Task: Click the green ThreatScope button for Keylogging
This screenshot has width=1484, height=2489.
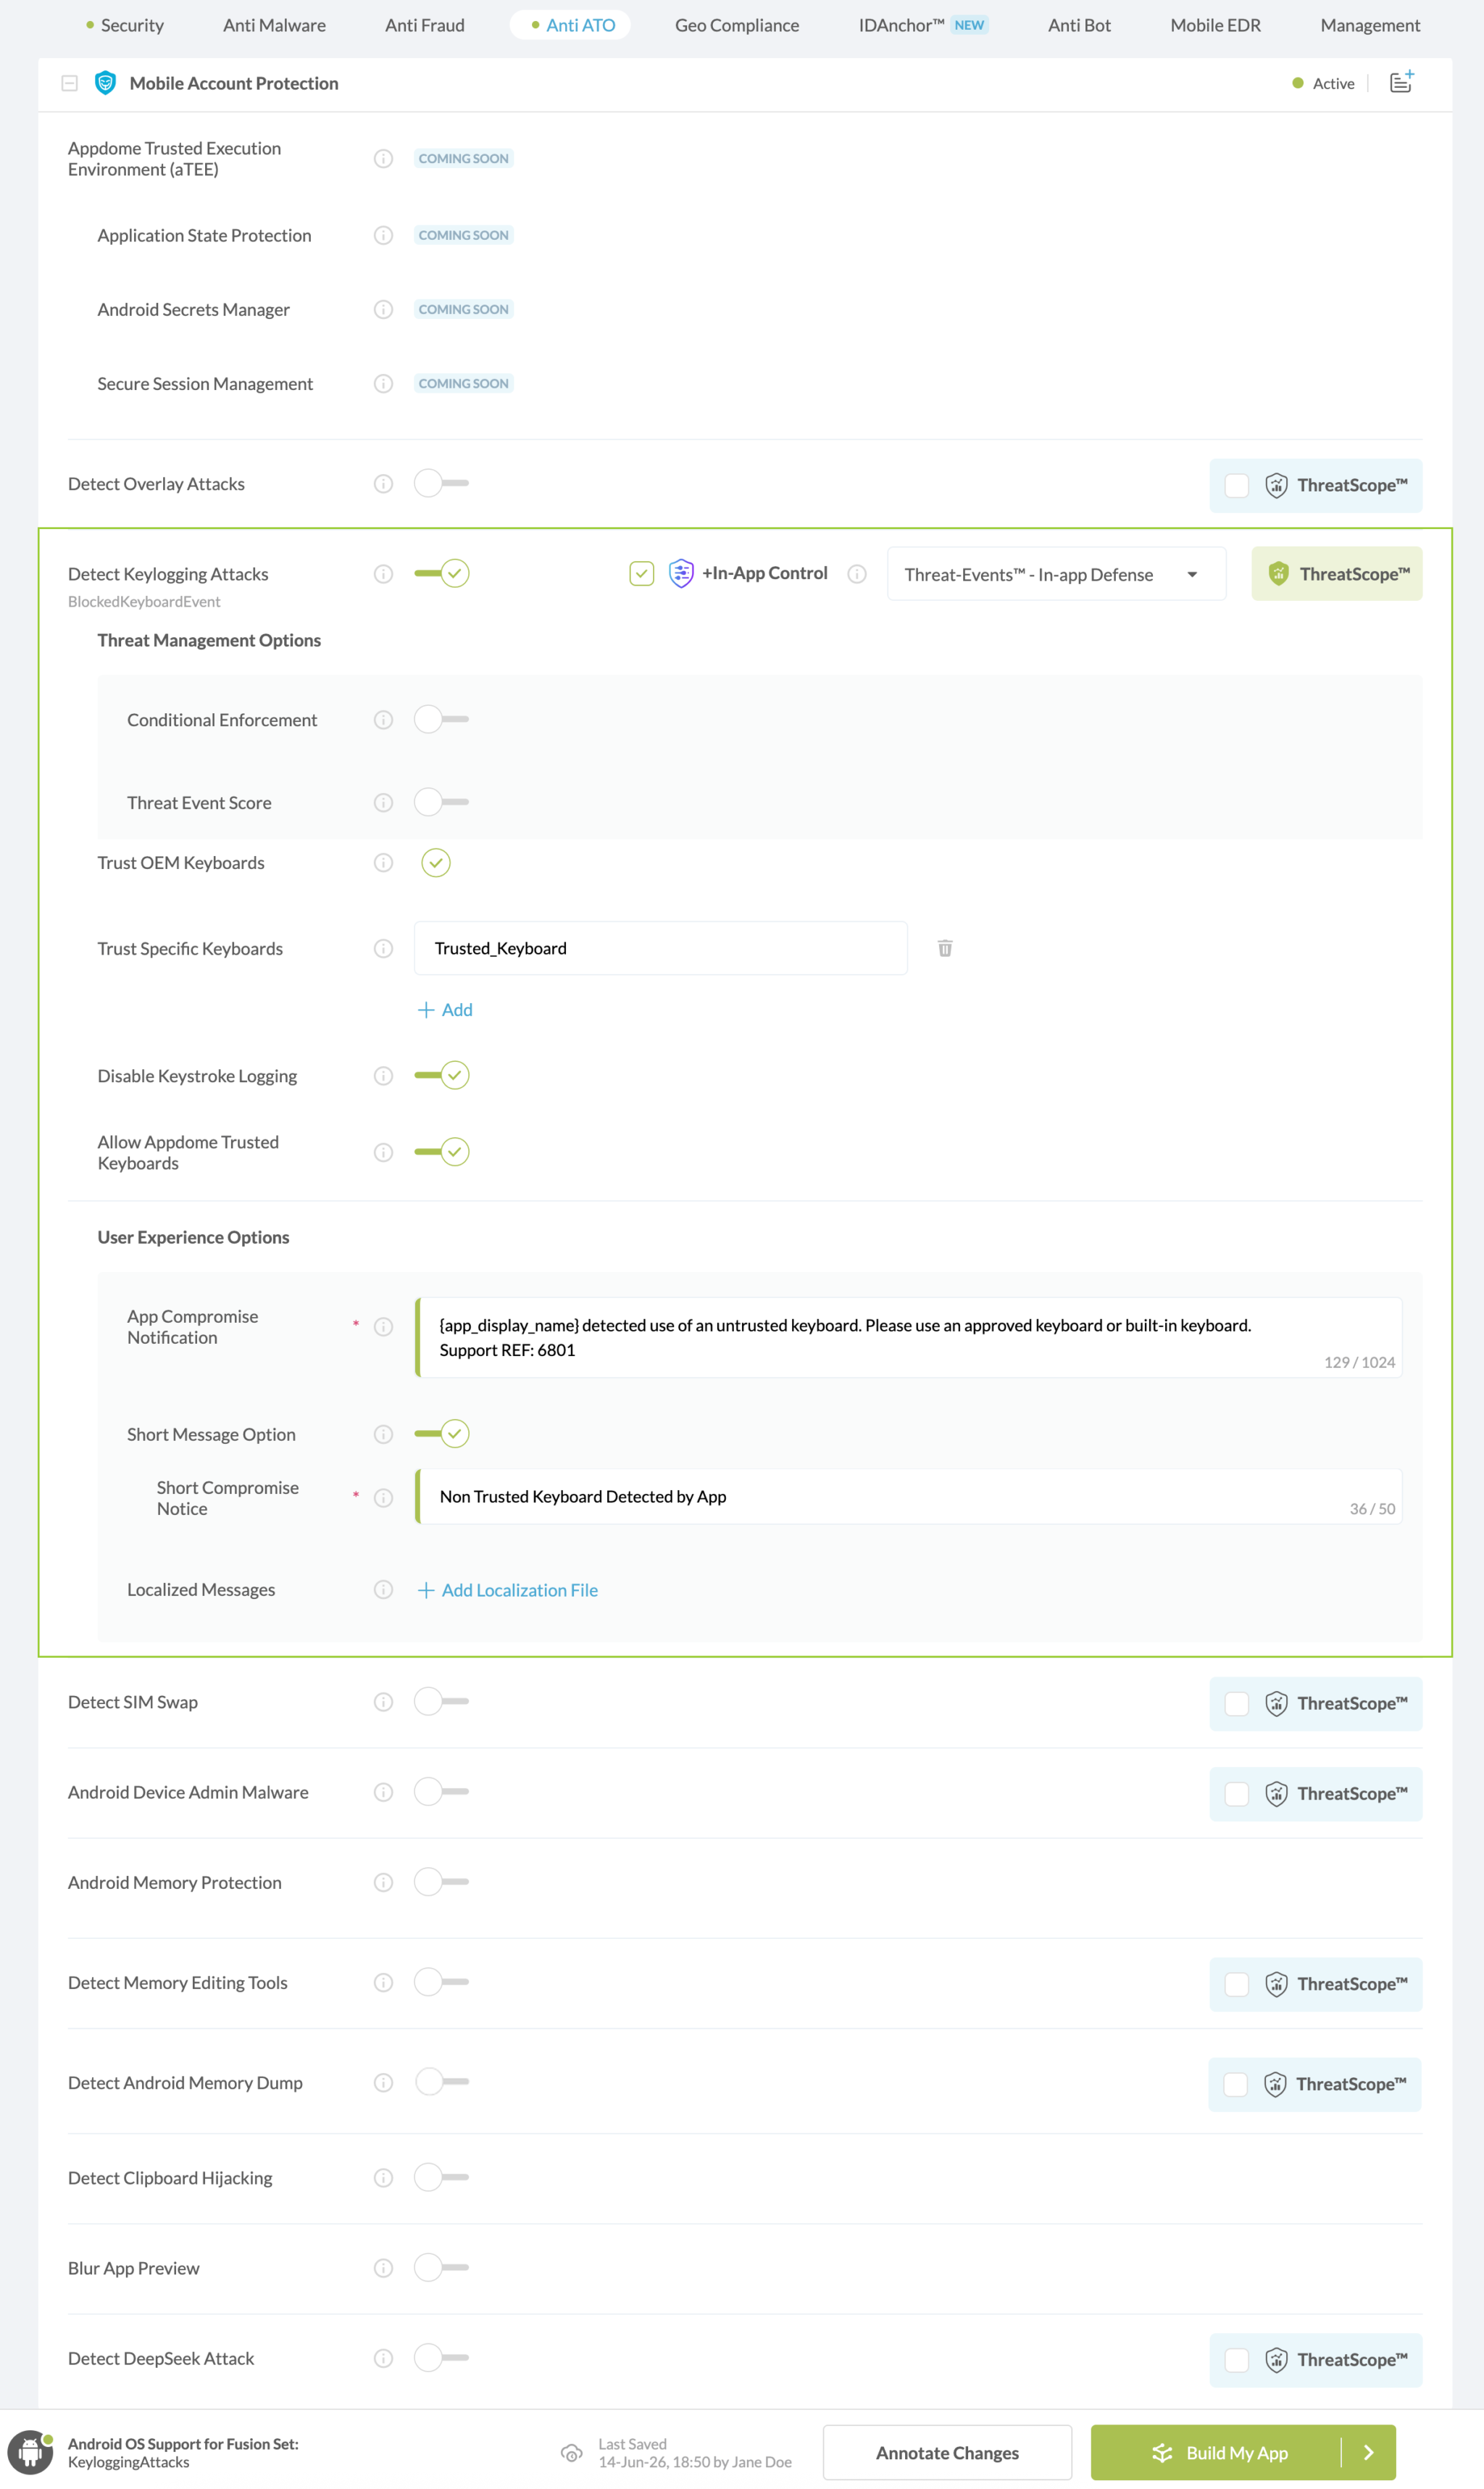Action: 1336,574
